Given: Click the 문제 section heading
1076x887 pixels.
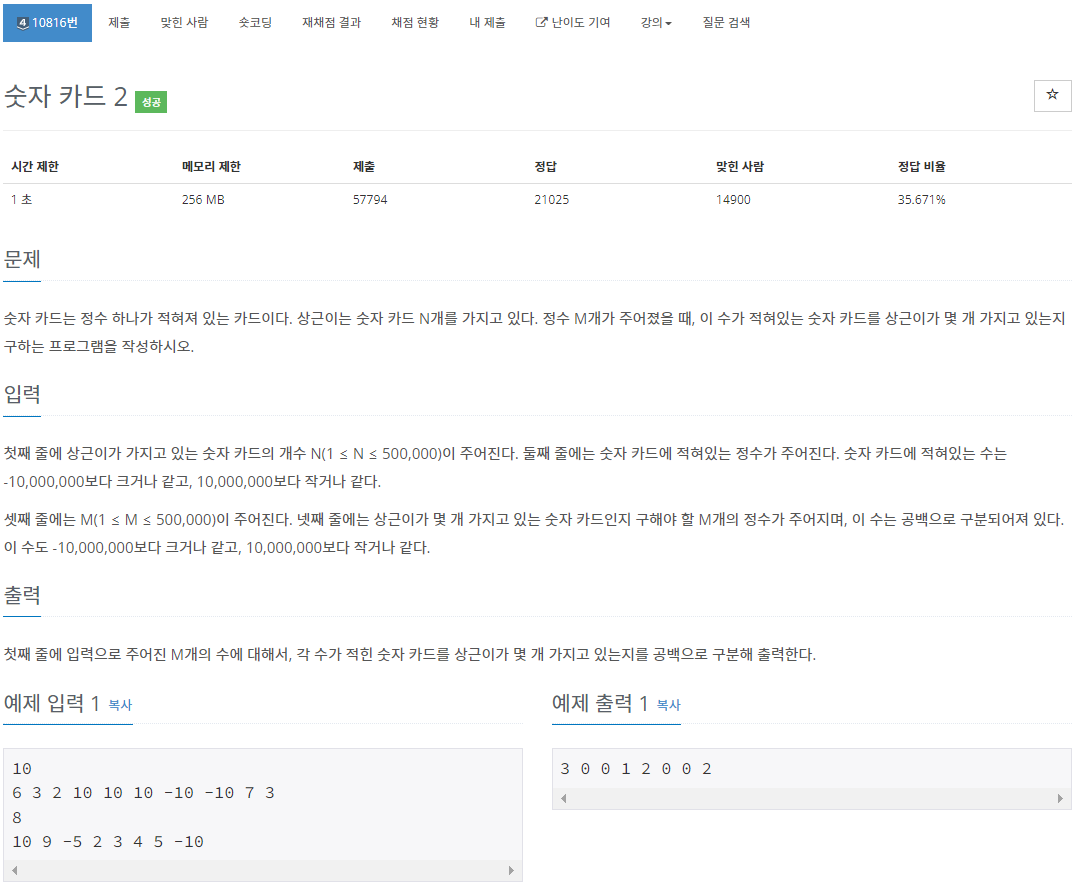Looking at the screenshot, I should [x=22, y=259].
